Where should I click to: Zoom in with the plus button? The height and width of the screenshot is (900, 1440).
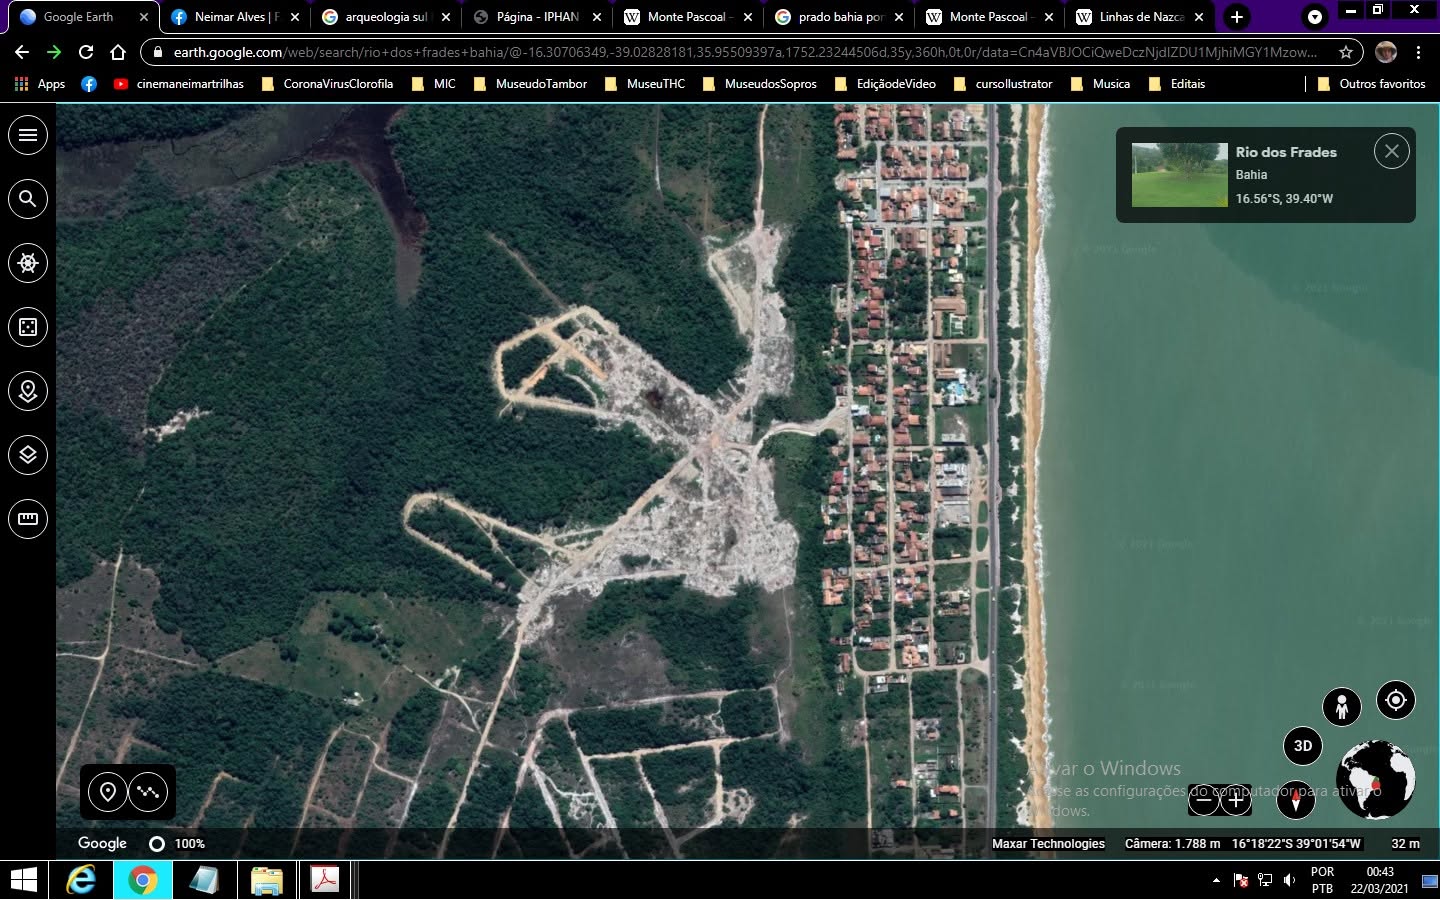pos(1236,800)
